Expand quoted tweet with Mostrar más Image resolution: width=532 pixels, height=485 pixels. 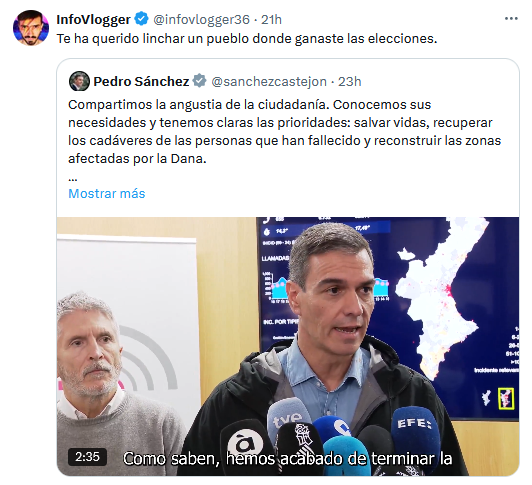107,193
